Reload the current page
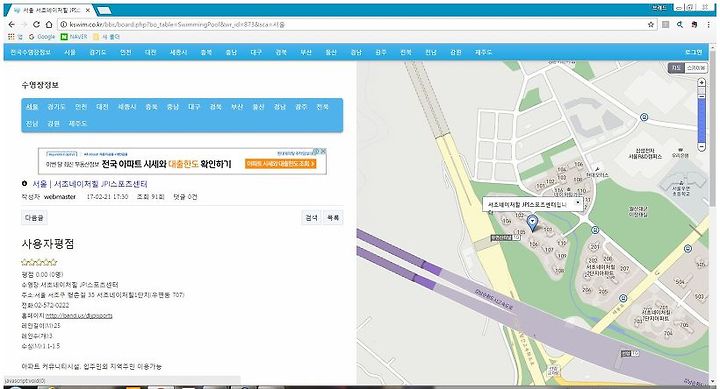 tap(36, 24)
